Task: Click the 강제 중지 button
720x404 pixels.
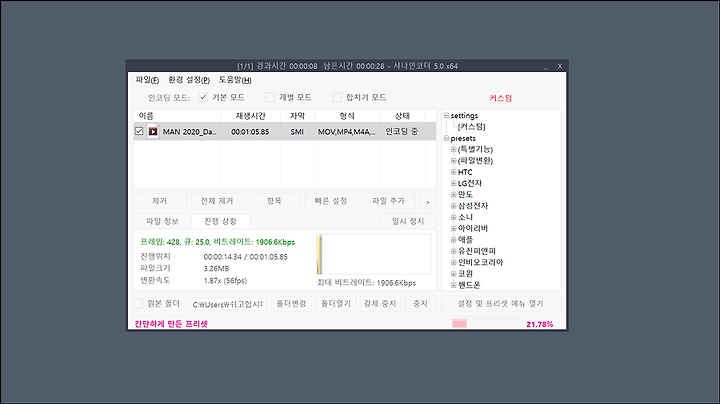Action: pos(380,303)
